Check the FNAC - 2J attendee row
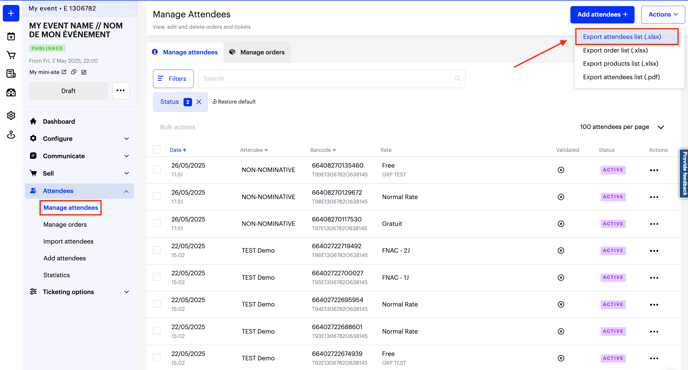Viewport: 688px width, 370px height. [x=157, y=250]
